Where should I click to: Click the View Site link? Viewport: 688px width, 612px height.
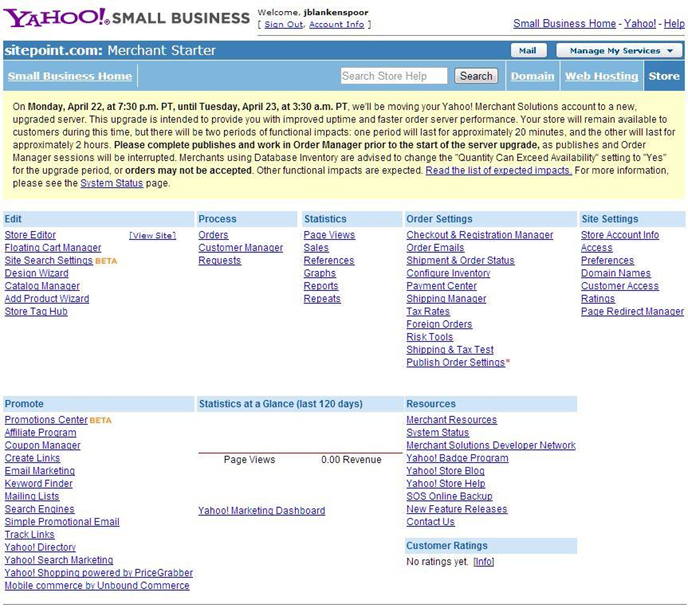point(153,235)
